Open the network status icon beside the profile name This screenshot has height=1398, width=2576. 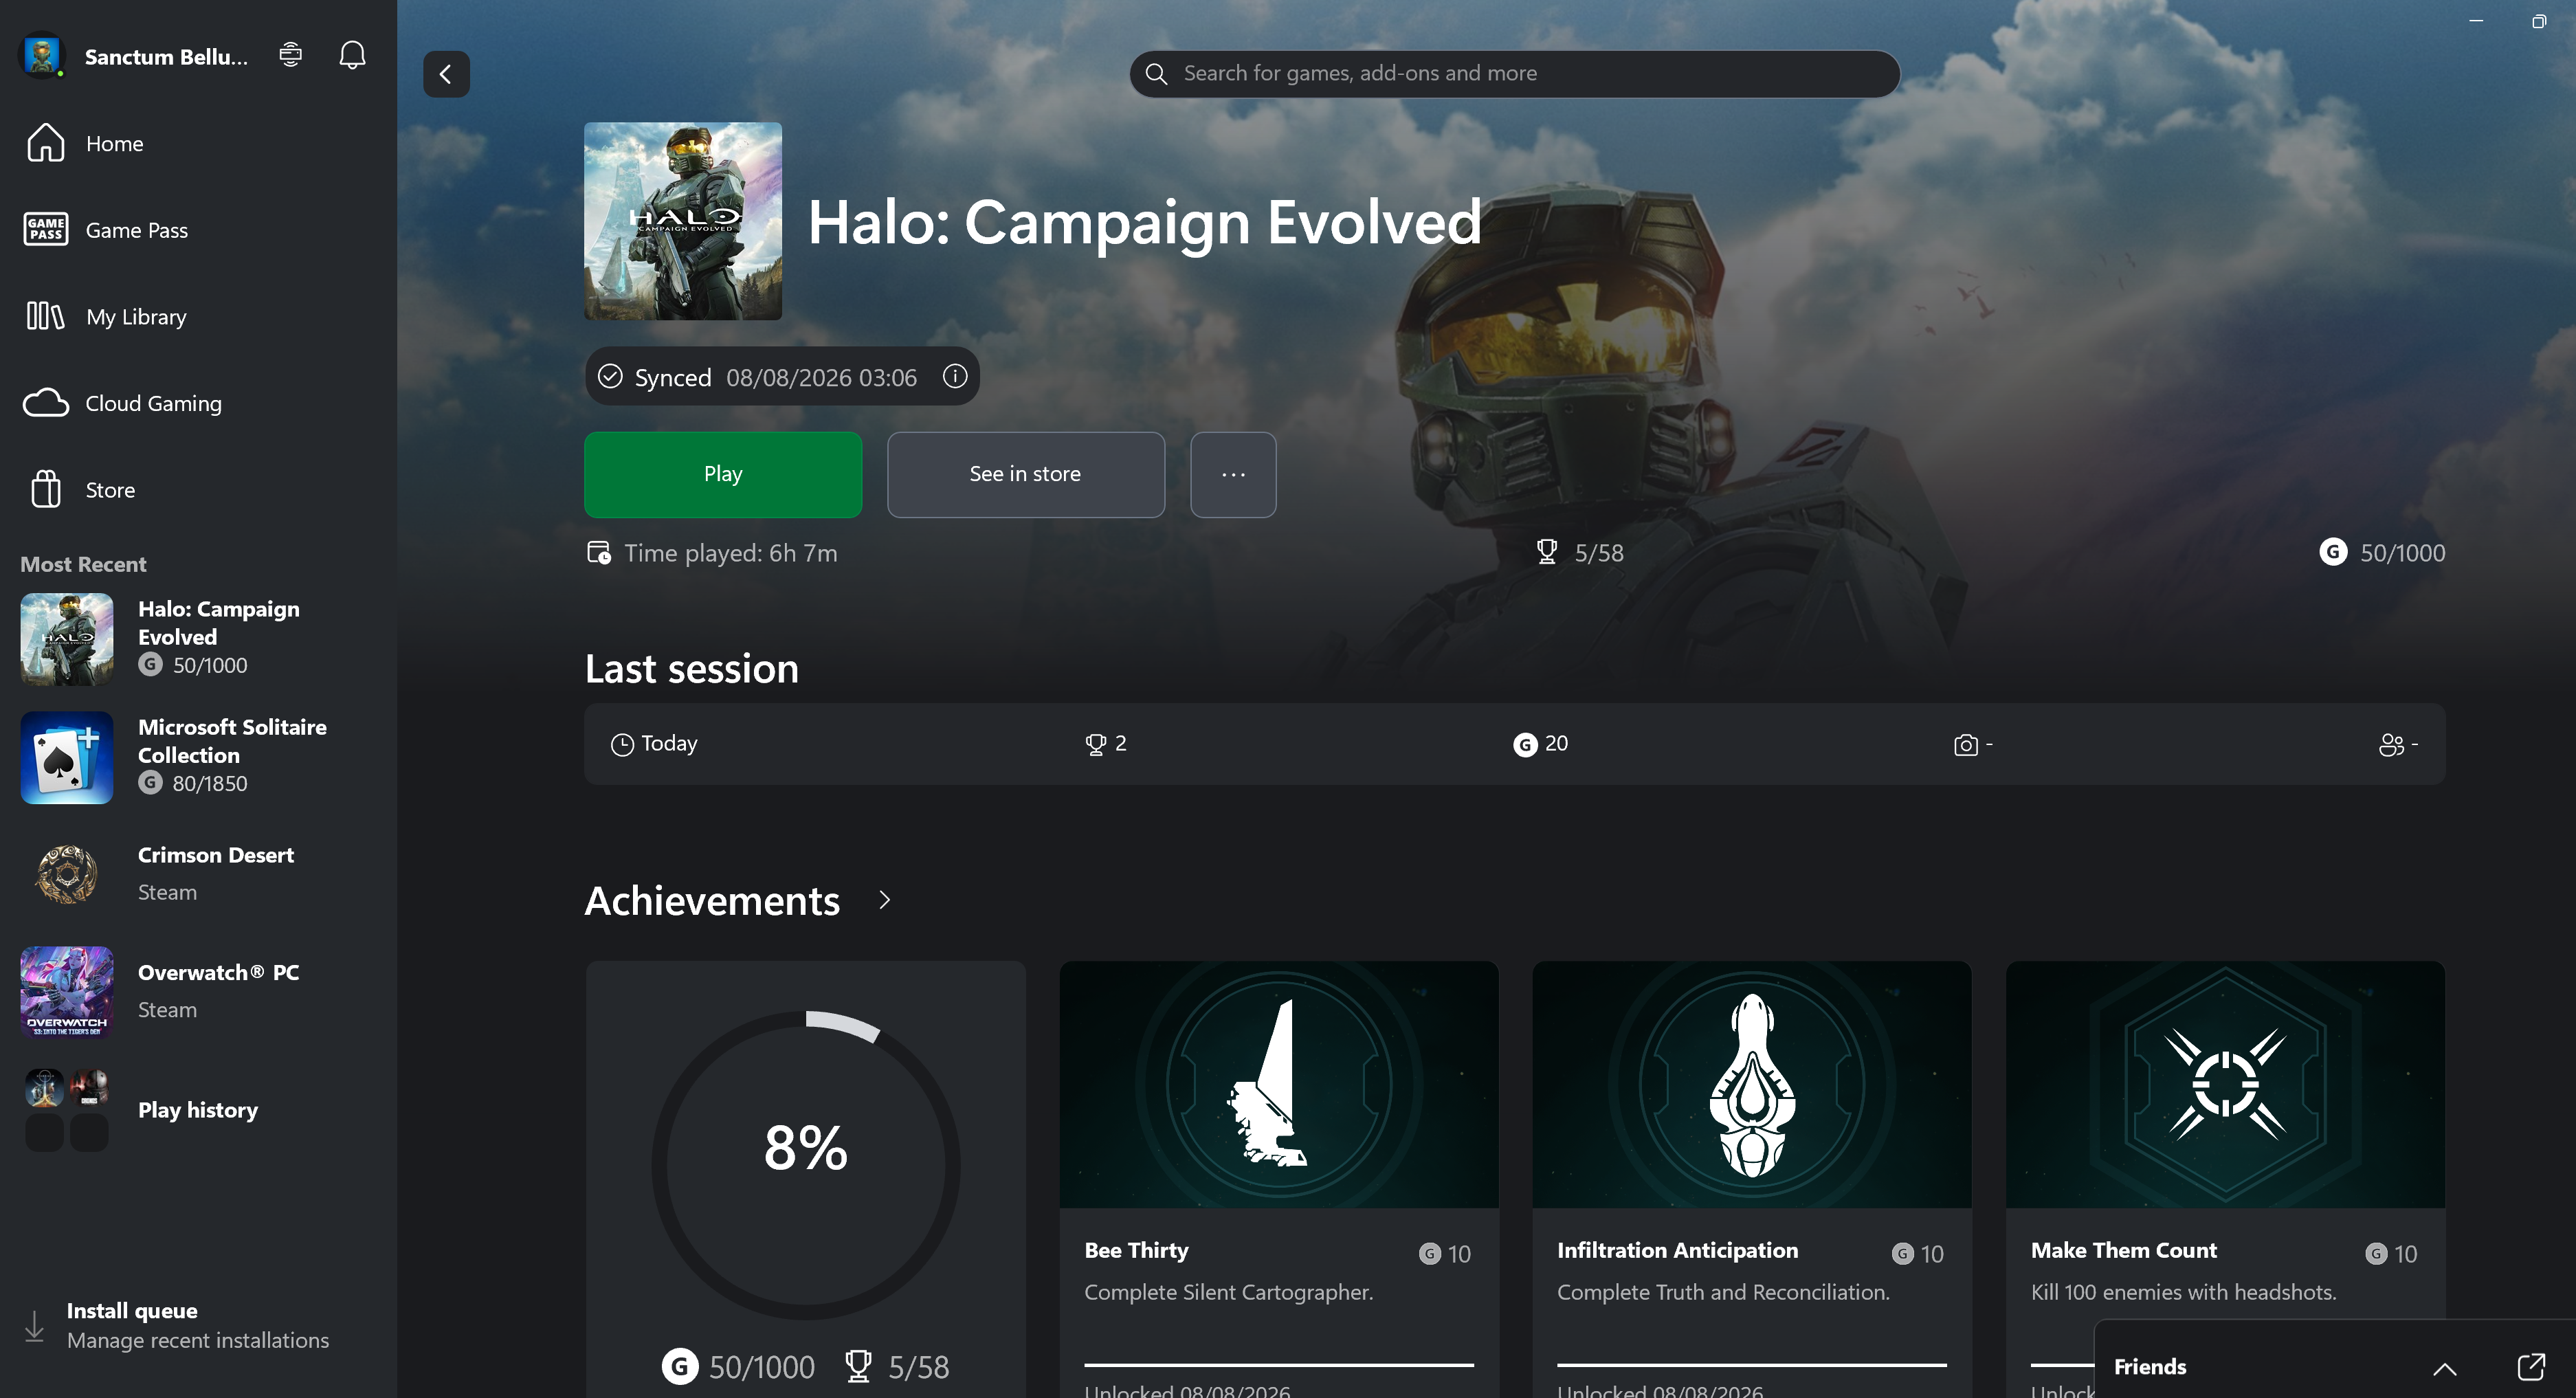(x=290, y=54)
